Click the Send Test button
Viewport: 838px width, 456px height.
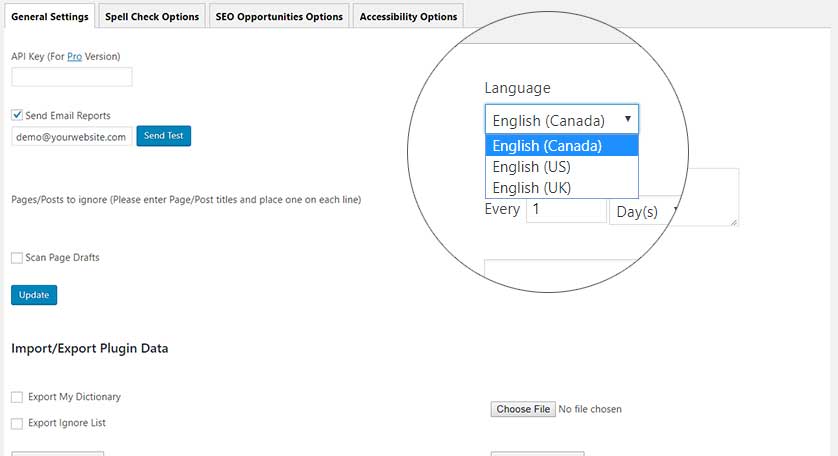164,136
